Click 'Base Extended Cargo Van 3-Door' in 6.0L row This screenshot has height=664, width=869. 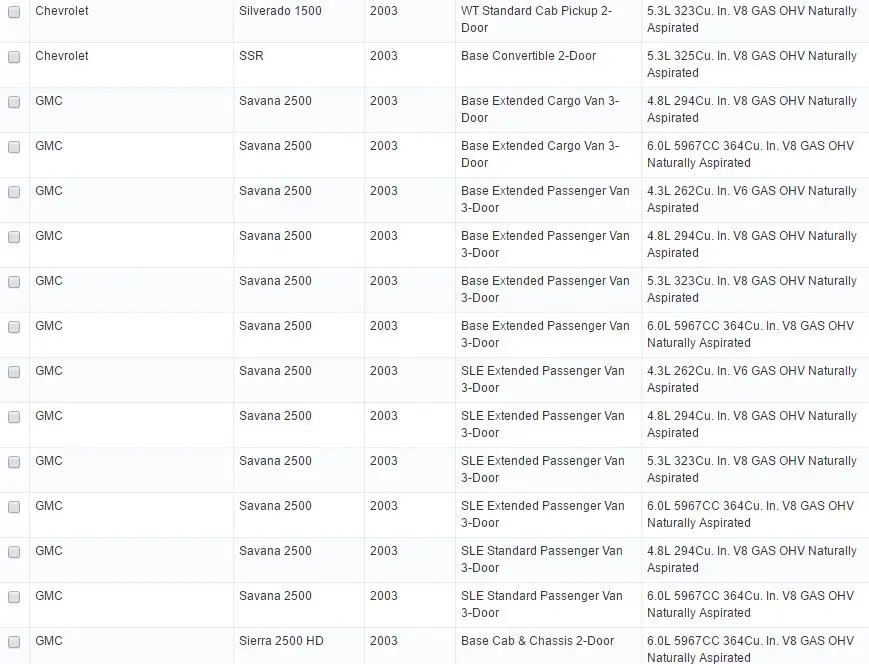click(540, 154)
